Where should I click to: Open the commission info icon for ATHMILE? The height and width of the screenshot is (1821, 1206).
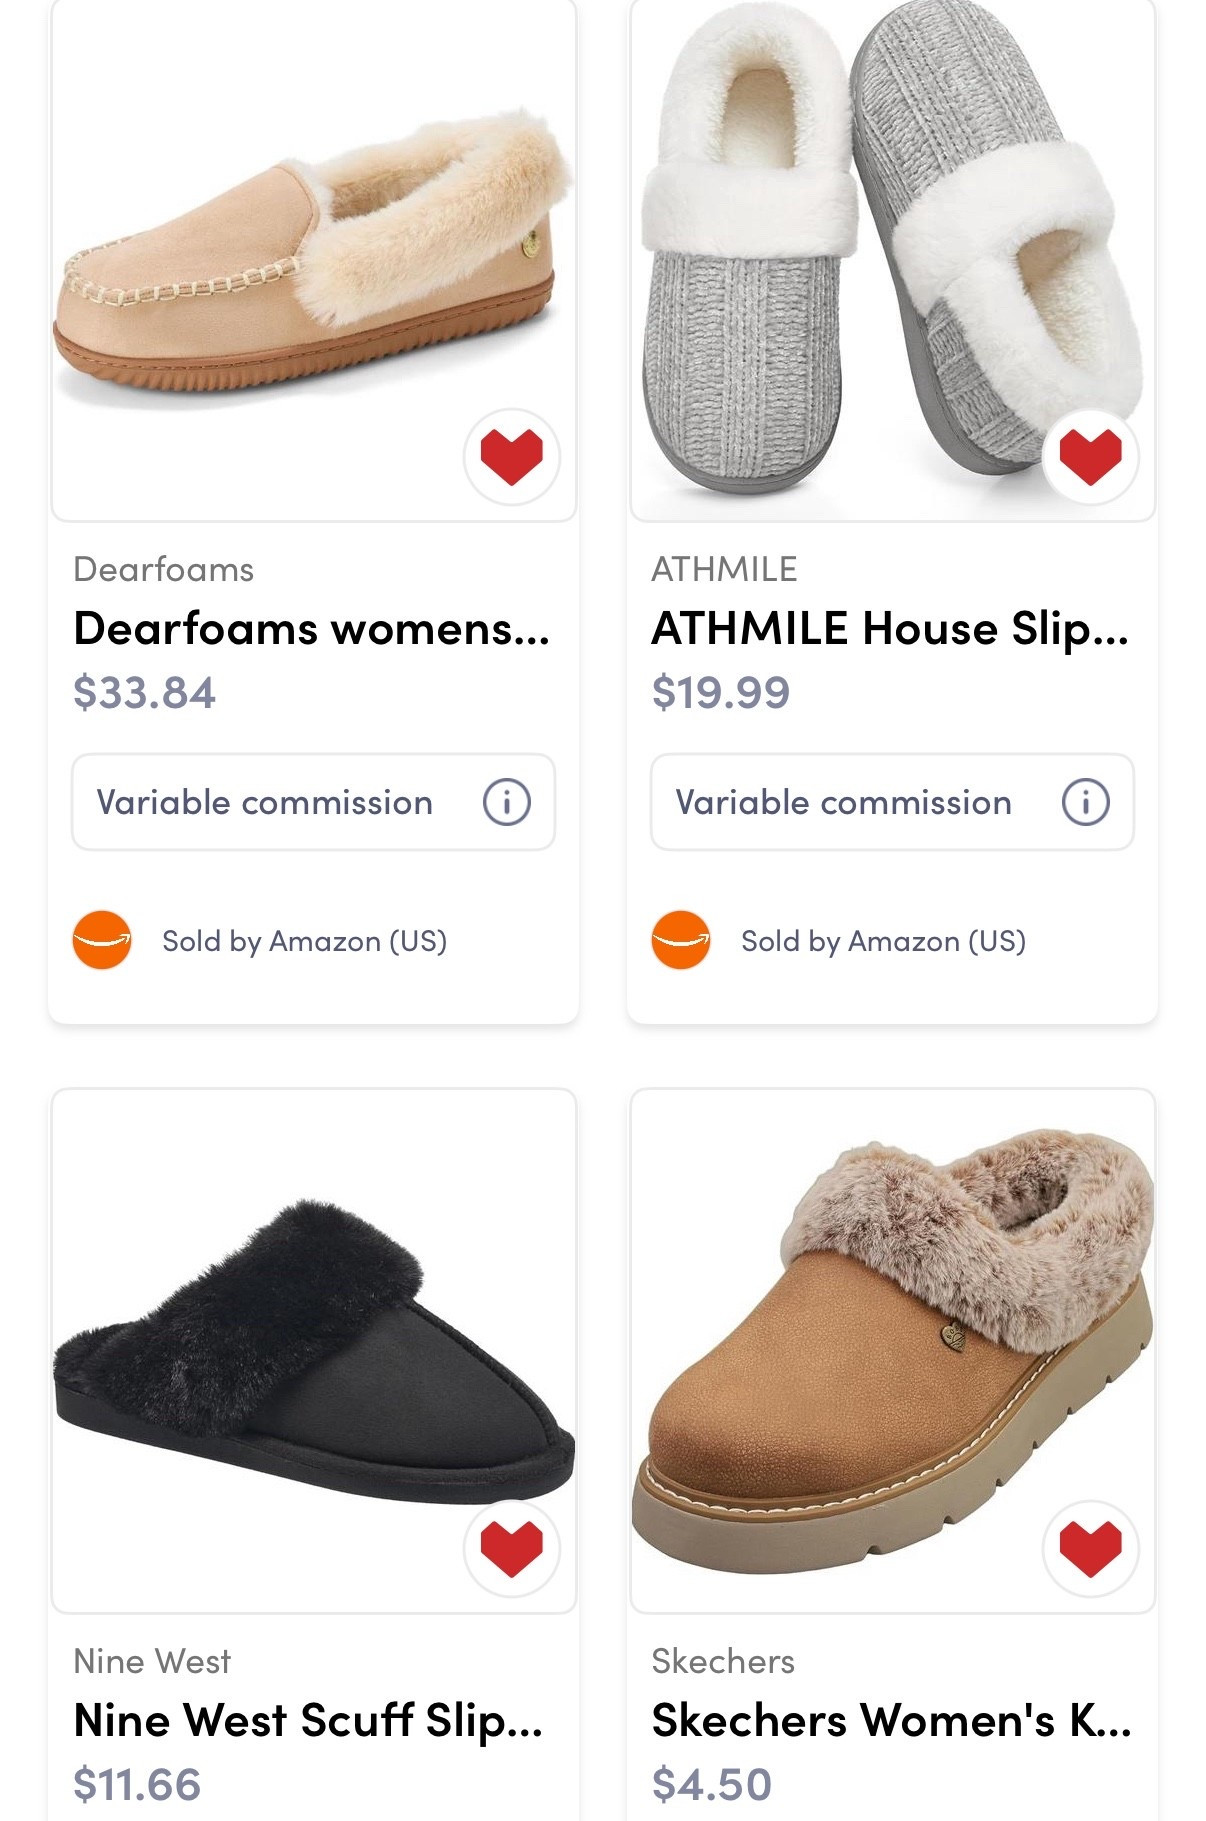[x=1086, y=803]
